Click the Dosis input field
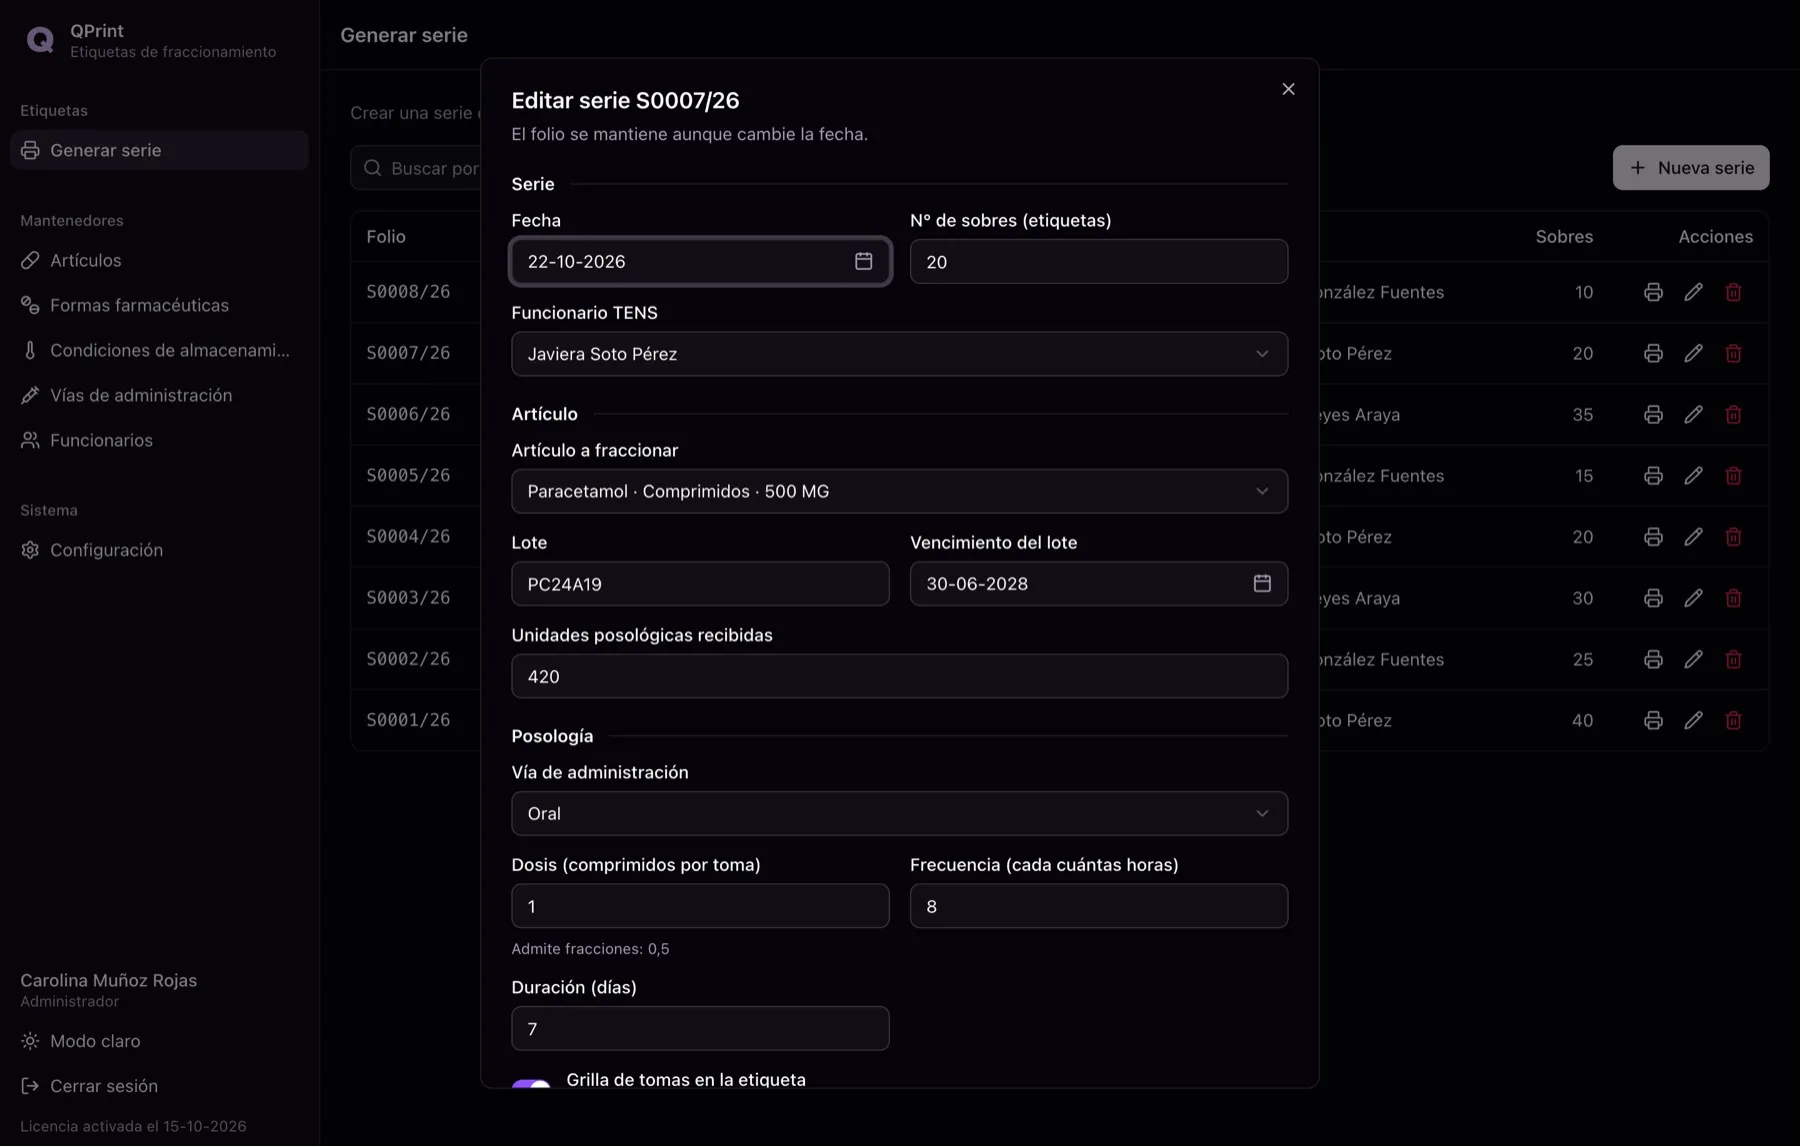This screenshot has width=1800, height=1146. tap(700, 906)
